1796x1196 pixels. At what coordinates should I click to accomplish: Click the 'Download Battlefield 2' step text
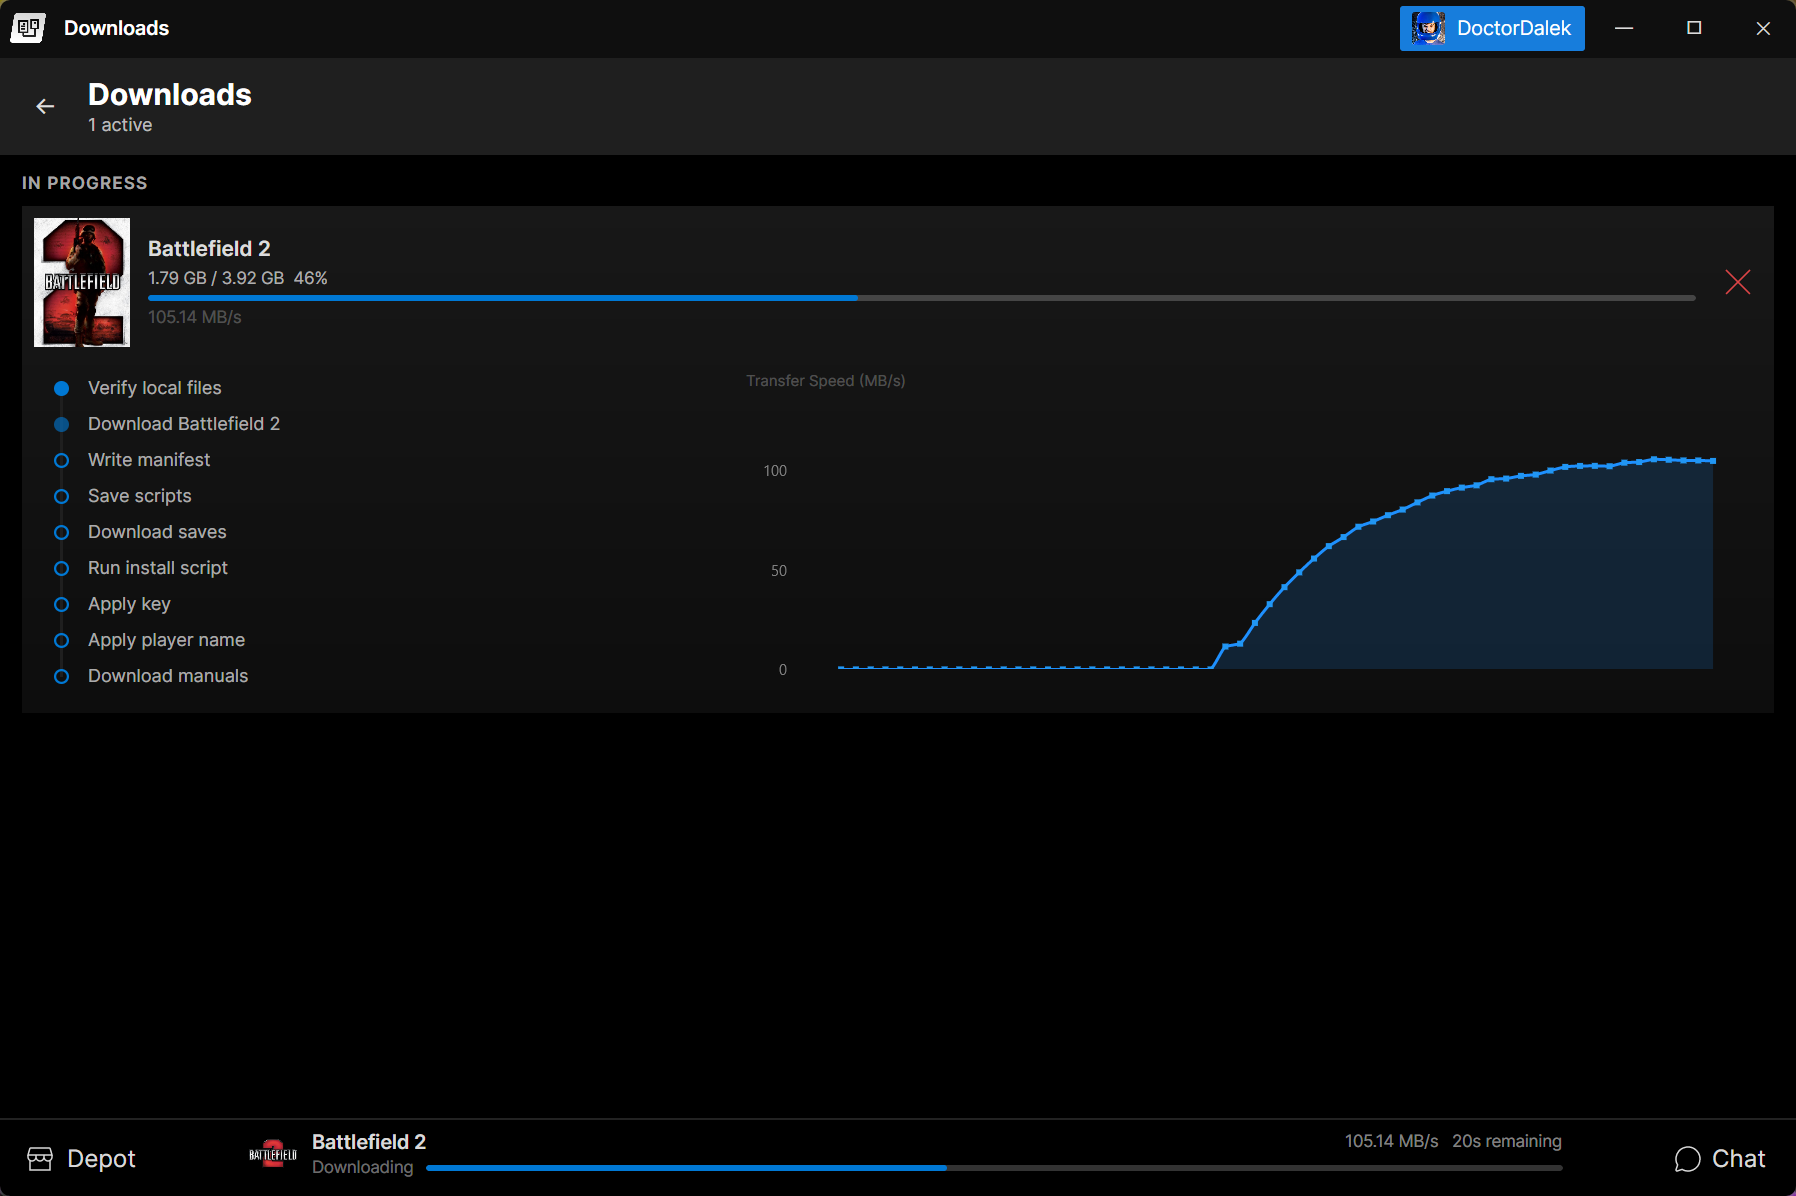[x=184, y=424]
